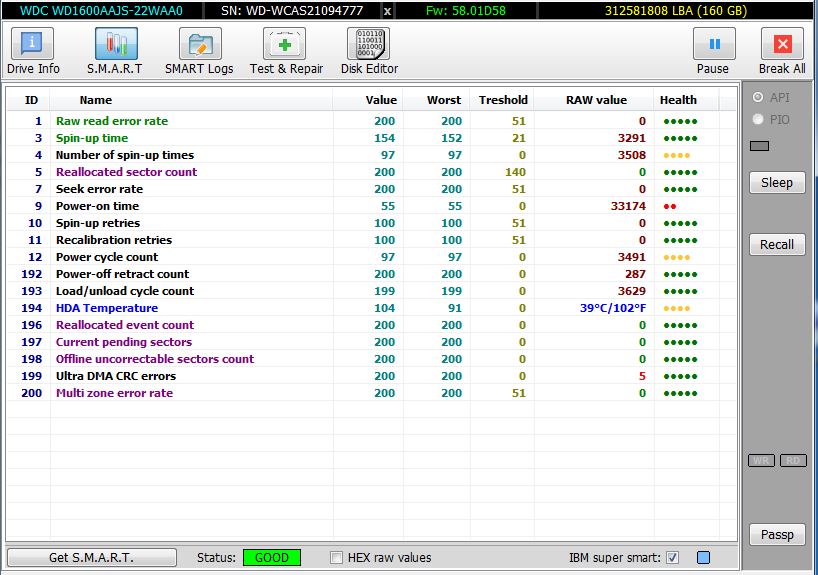Select the Reallocated event count row

[372, 325]
